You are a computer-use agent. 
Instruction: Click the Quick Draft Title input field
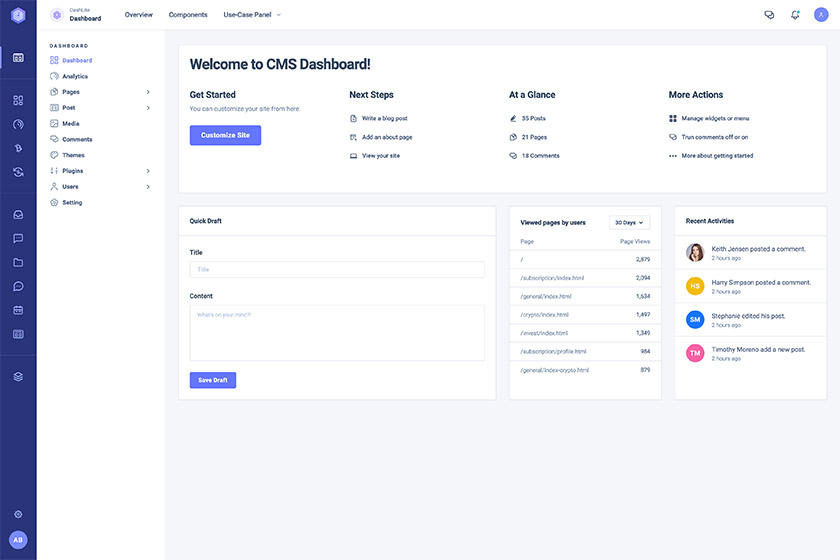pos(337,270)
